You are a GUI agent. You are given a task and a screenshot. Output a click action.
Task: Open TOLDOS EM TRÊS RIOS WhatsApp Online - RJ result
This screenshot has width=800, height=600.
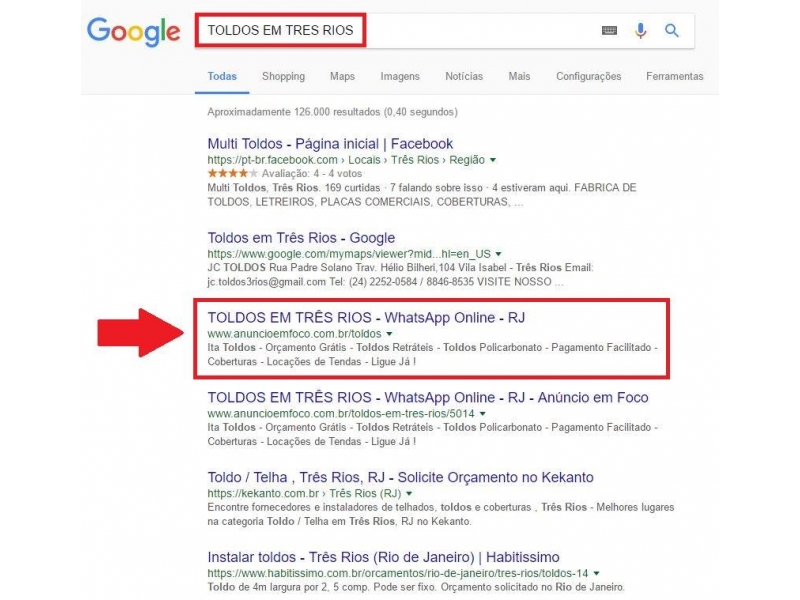(366, 317)
